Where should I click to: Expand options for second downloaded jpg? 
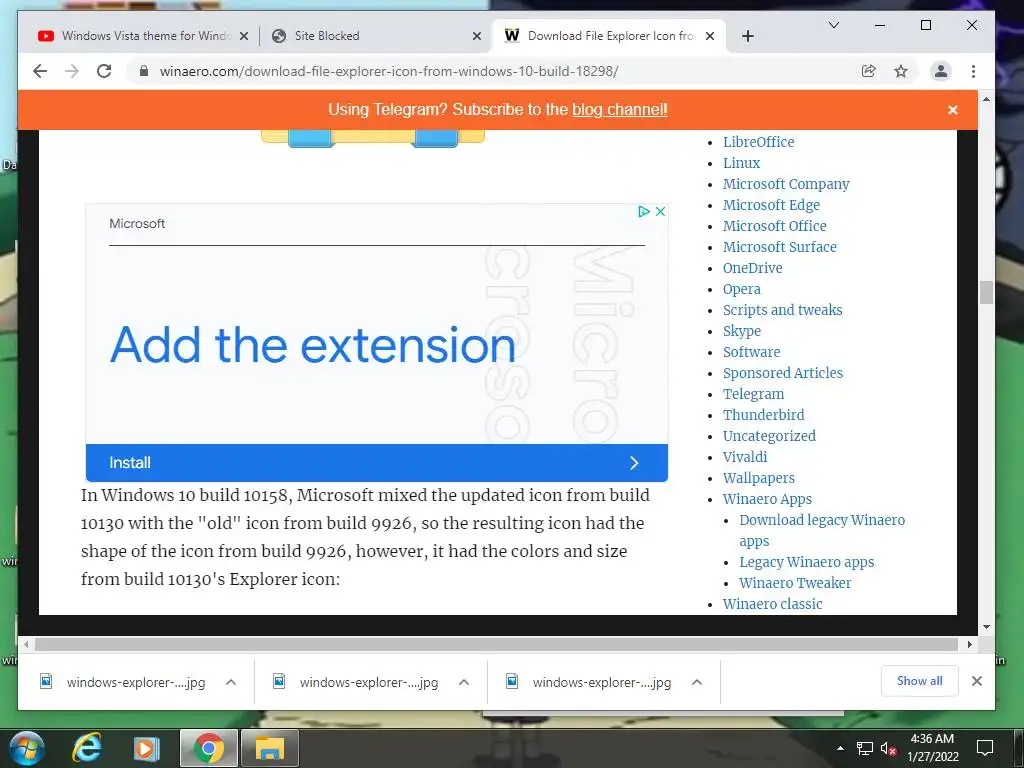pyautogui.click(x=464, y=682)
